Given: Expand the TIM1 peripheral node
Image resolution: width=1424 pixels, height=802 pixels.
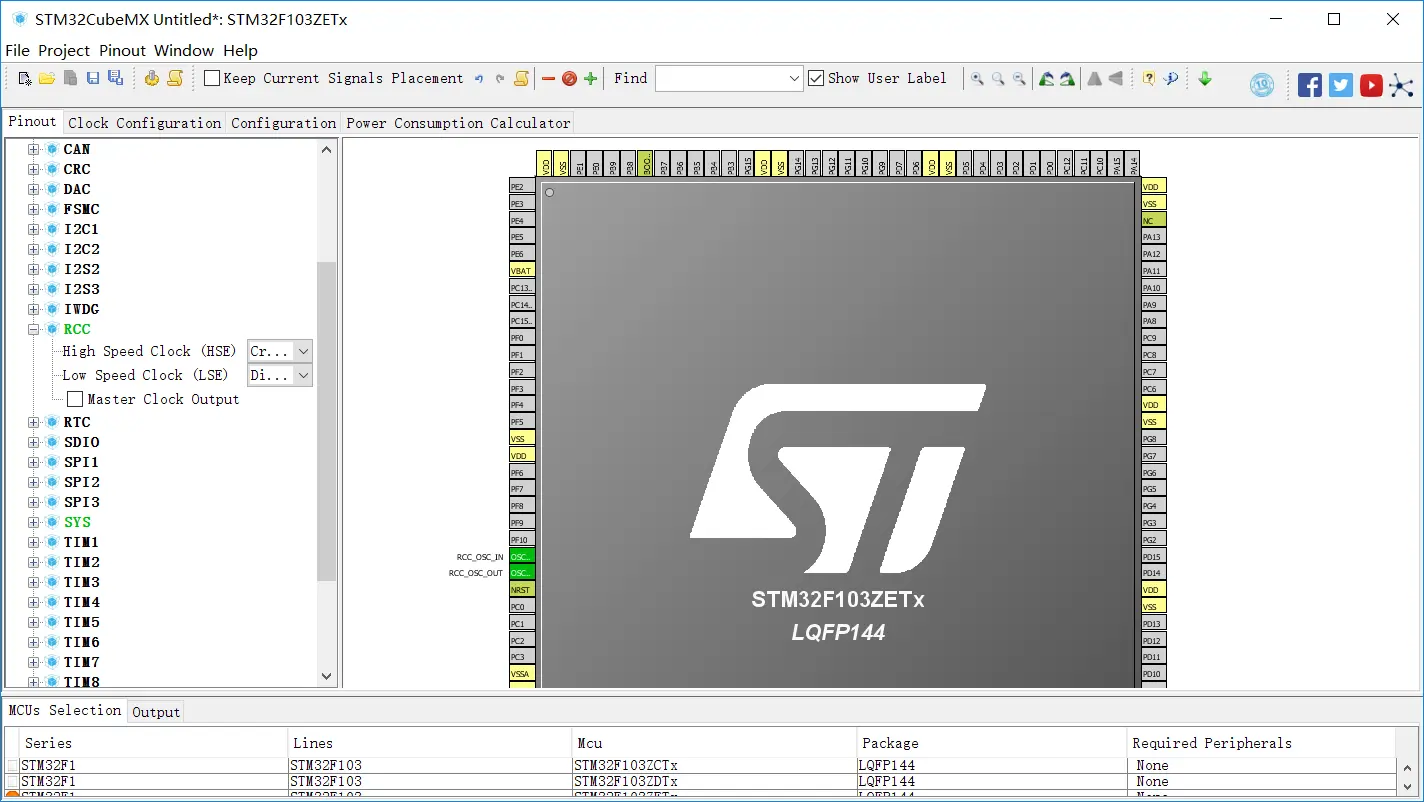Looking at the screenshot, I should tap(33, 542).
